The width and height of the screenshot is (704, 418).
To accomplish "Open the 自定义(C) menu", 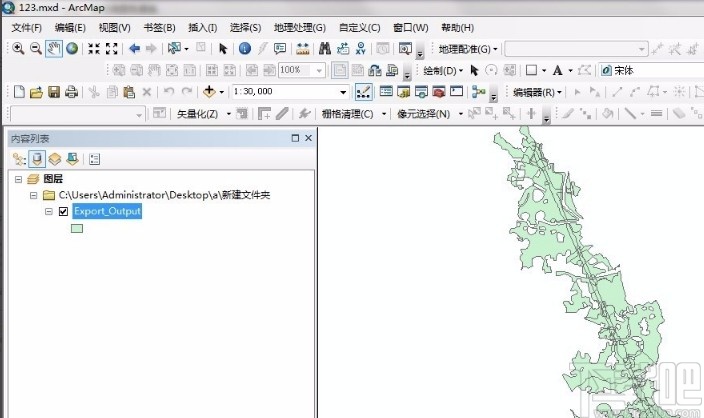I will (x=359, y=28).
